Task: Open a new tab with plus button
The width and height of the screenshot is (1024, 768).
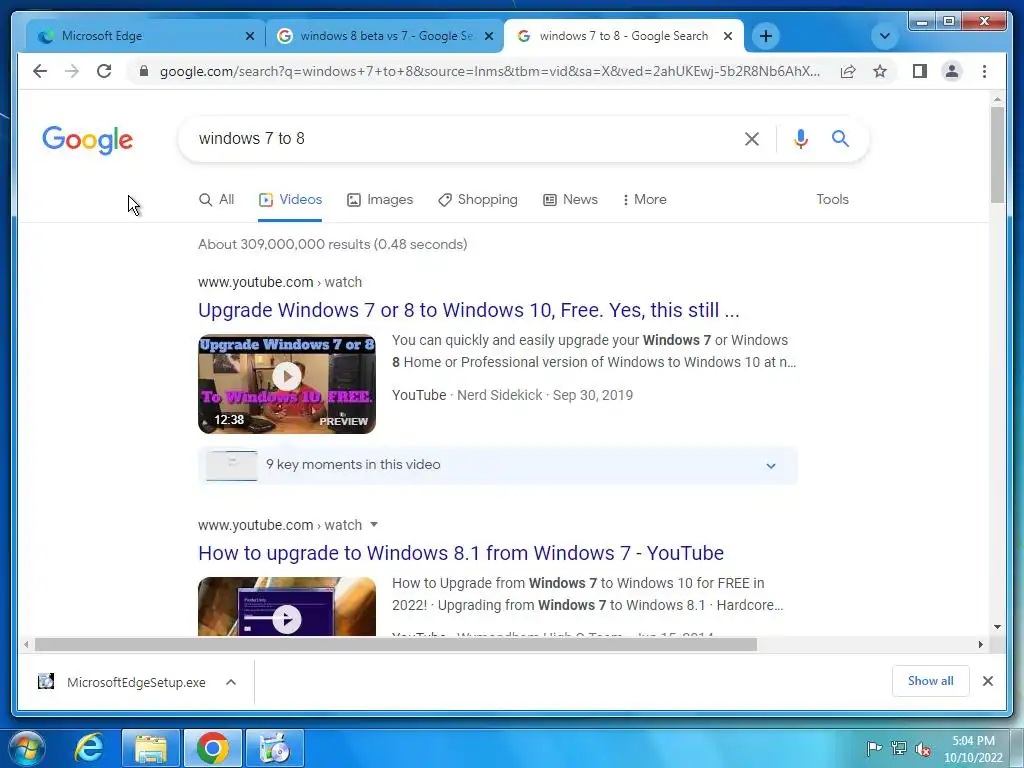Action: coord(766,36)
